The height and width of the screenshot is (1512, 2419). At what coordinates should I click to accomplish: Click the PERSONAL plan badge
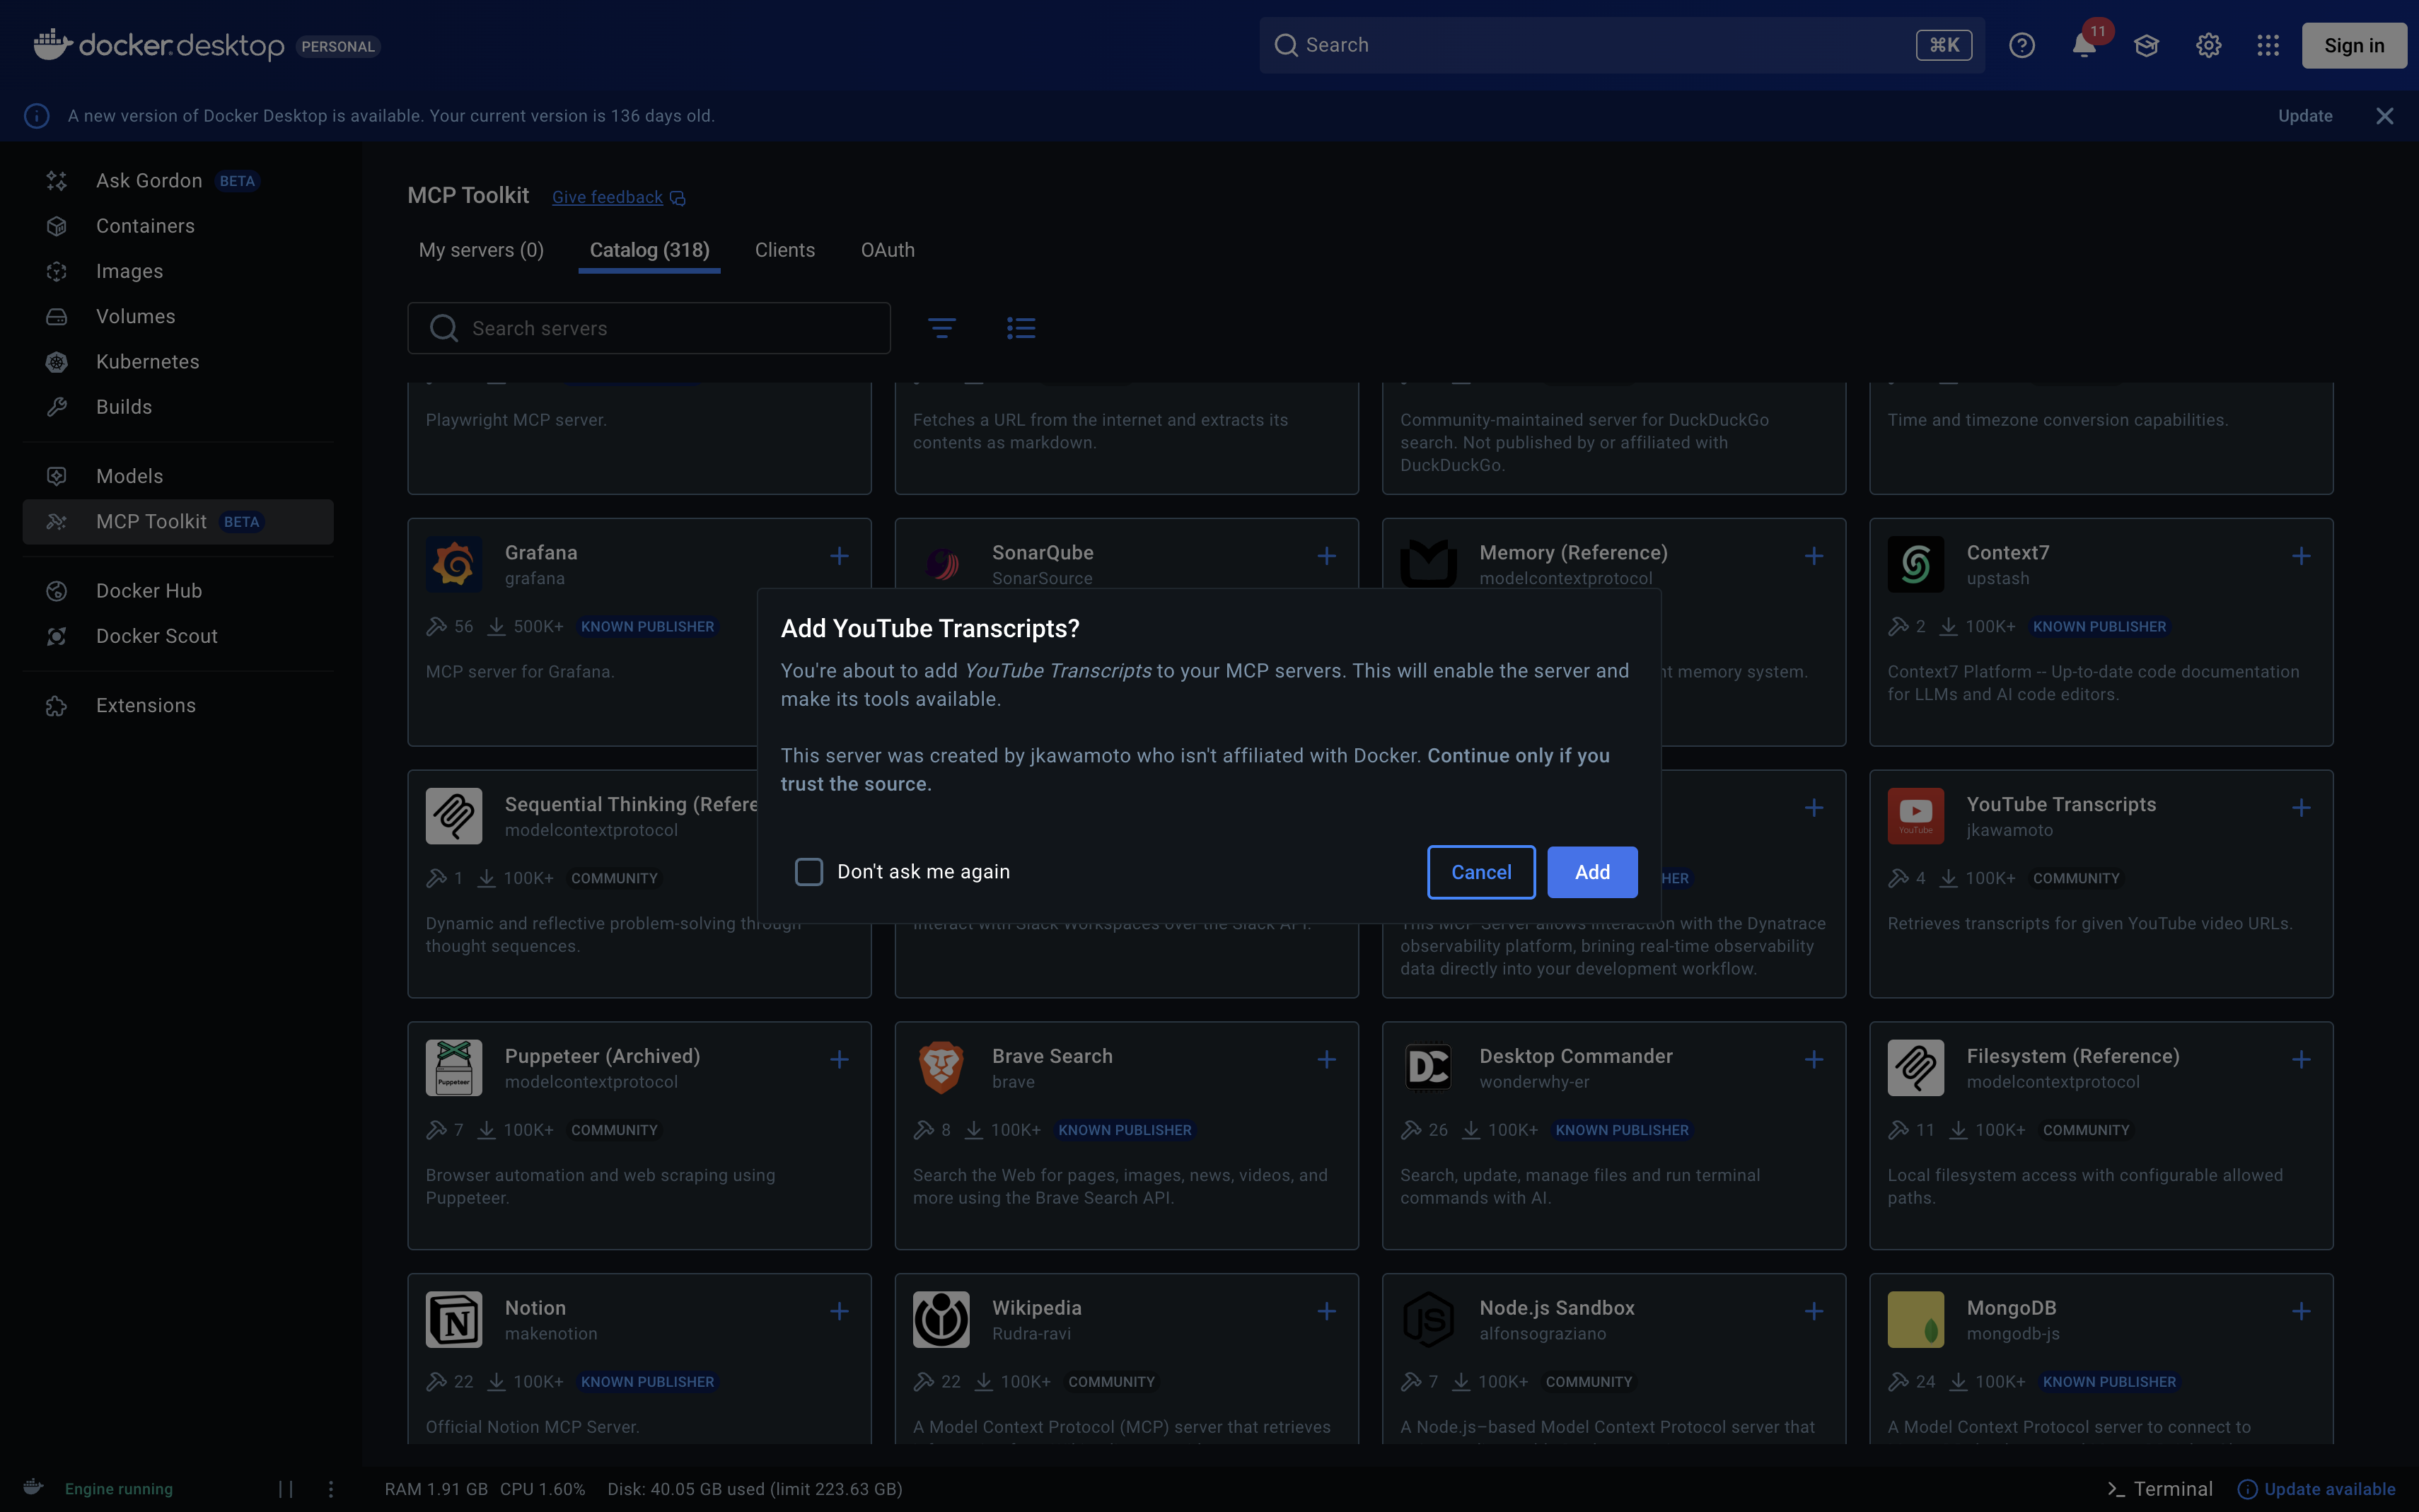[x=338, y=46]
